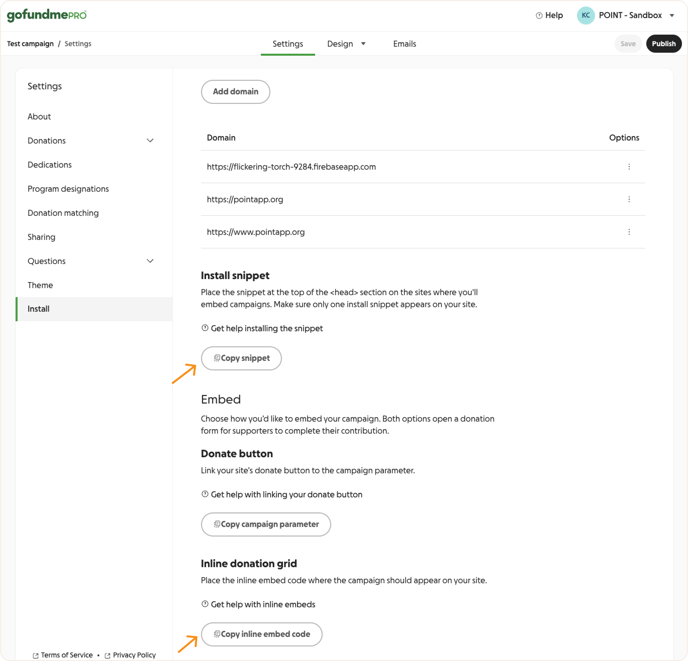The width and height of the screenshot is (688, 661).
Task: Expand the Questions settings section
Action: (x=150, y=261)
